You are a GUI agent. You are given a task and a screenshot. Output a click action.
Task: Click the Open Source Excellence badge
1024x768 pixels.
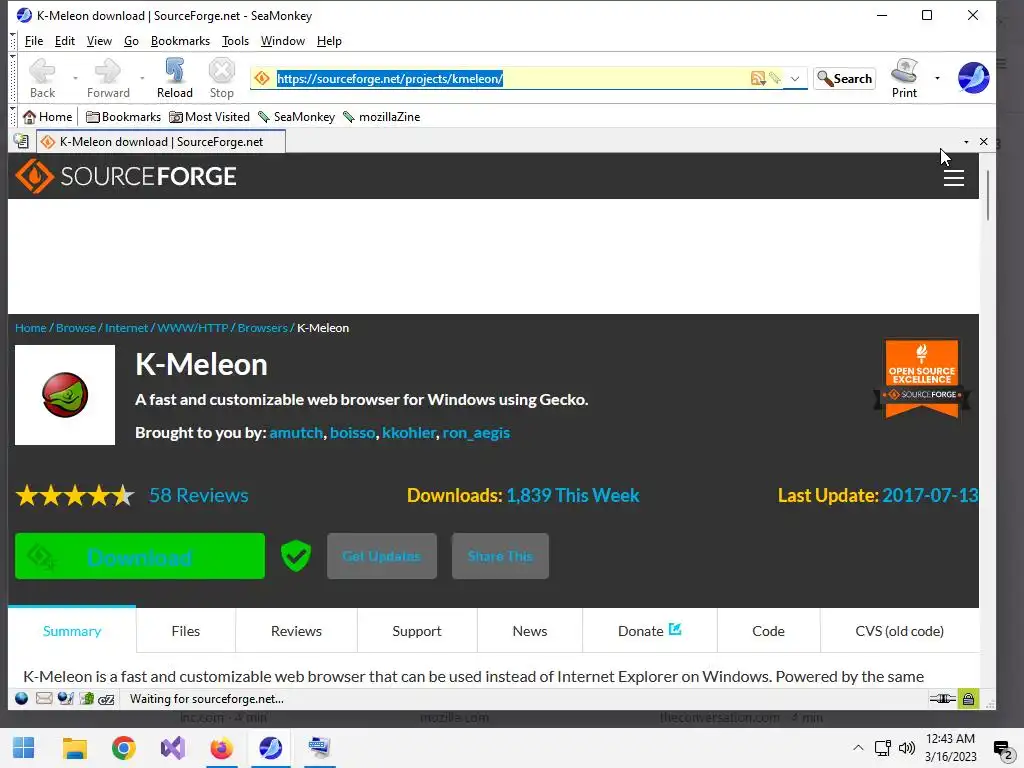click(x=921, y=378)
